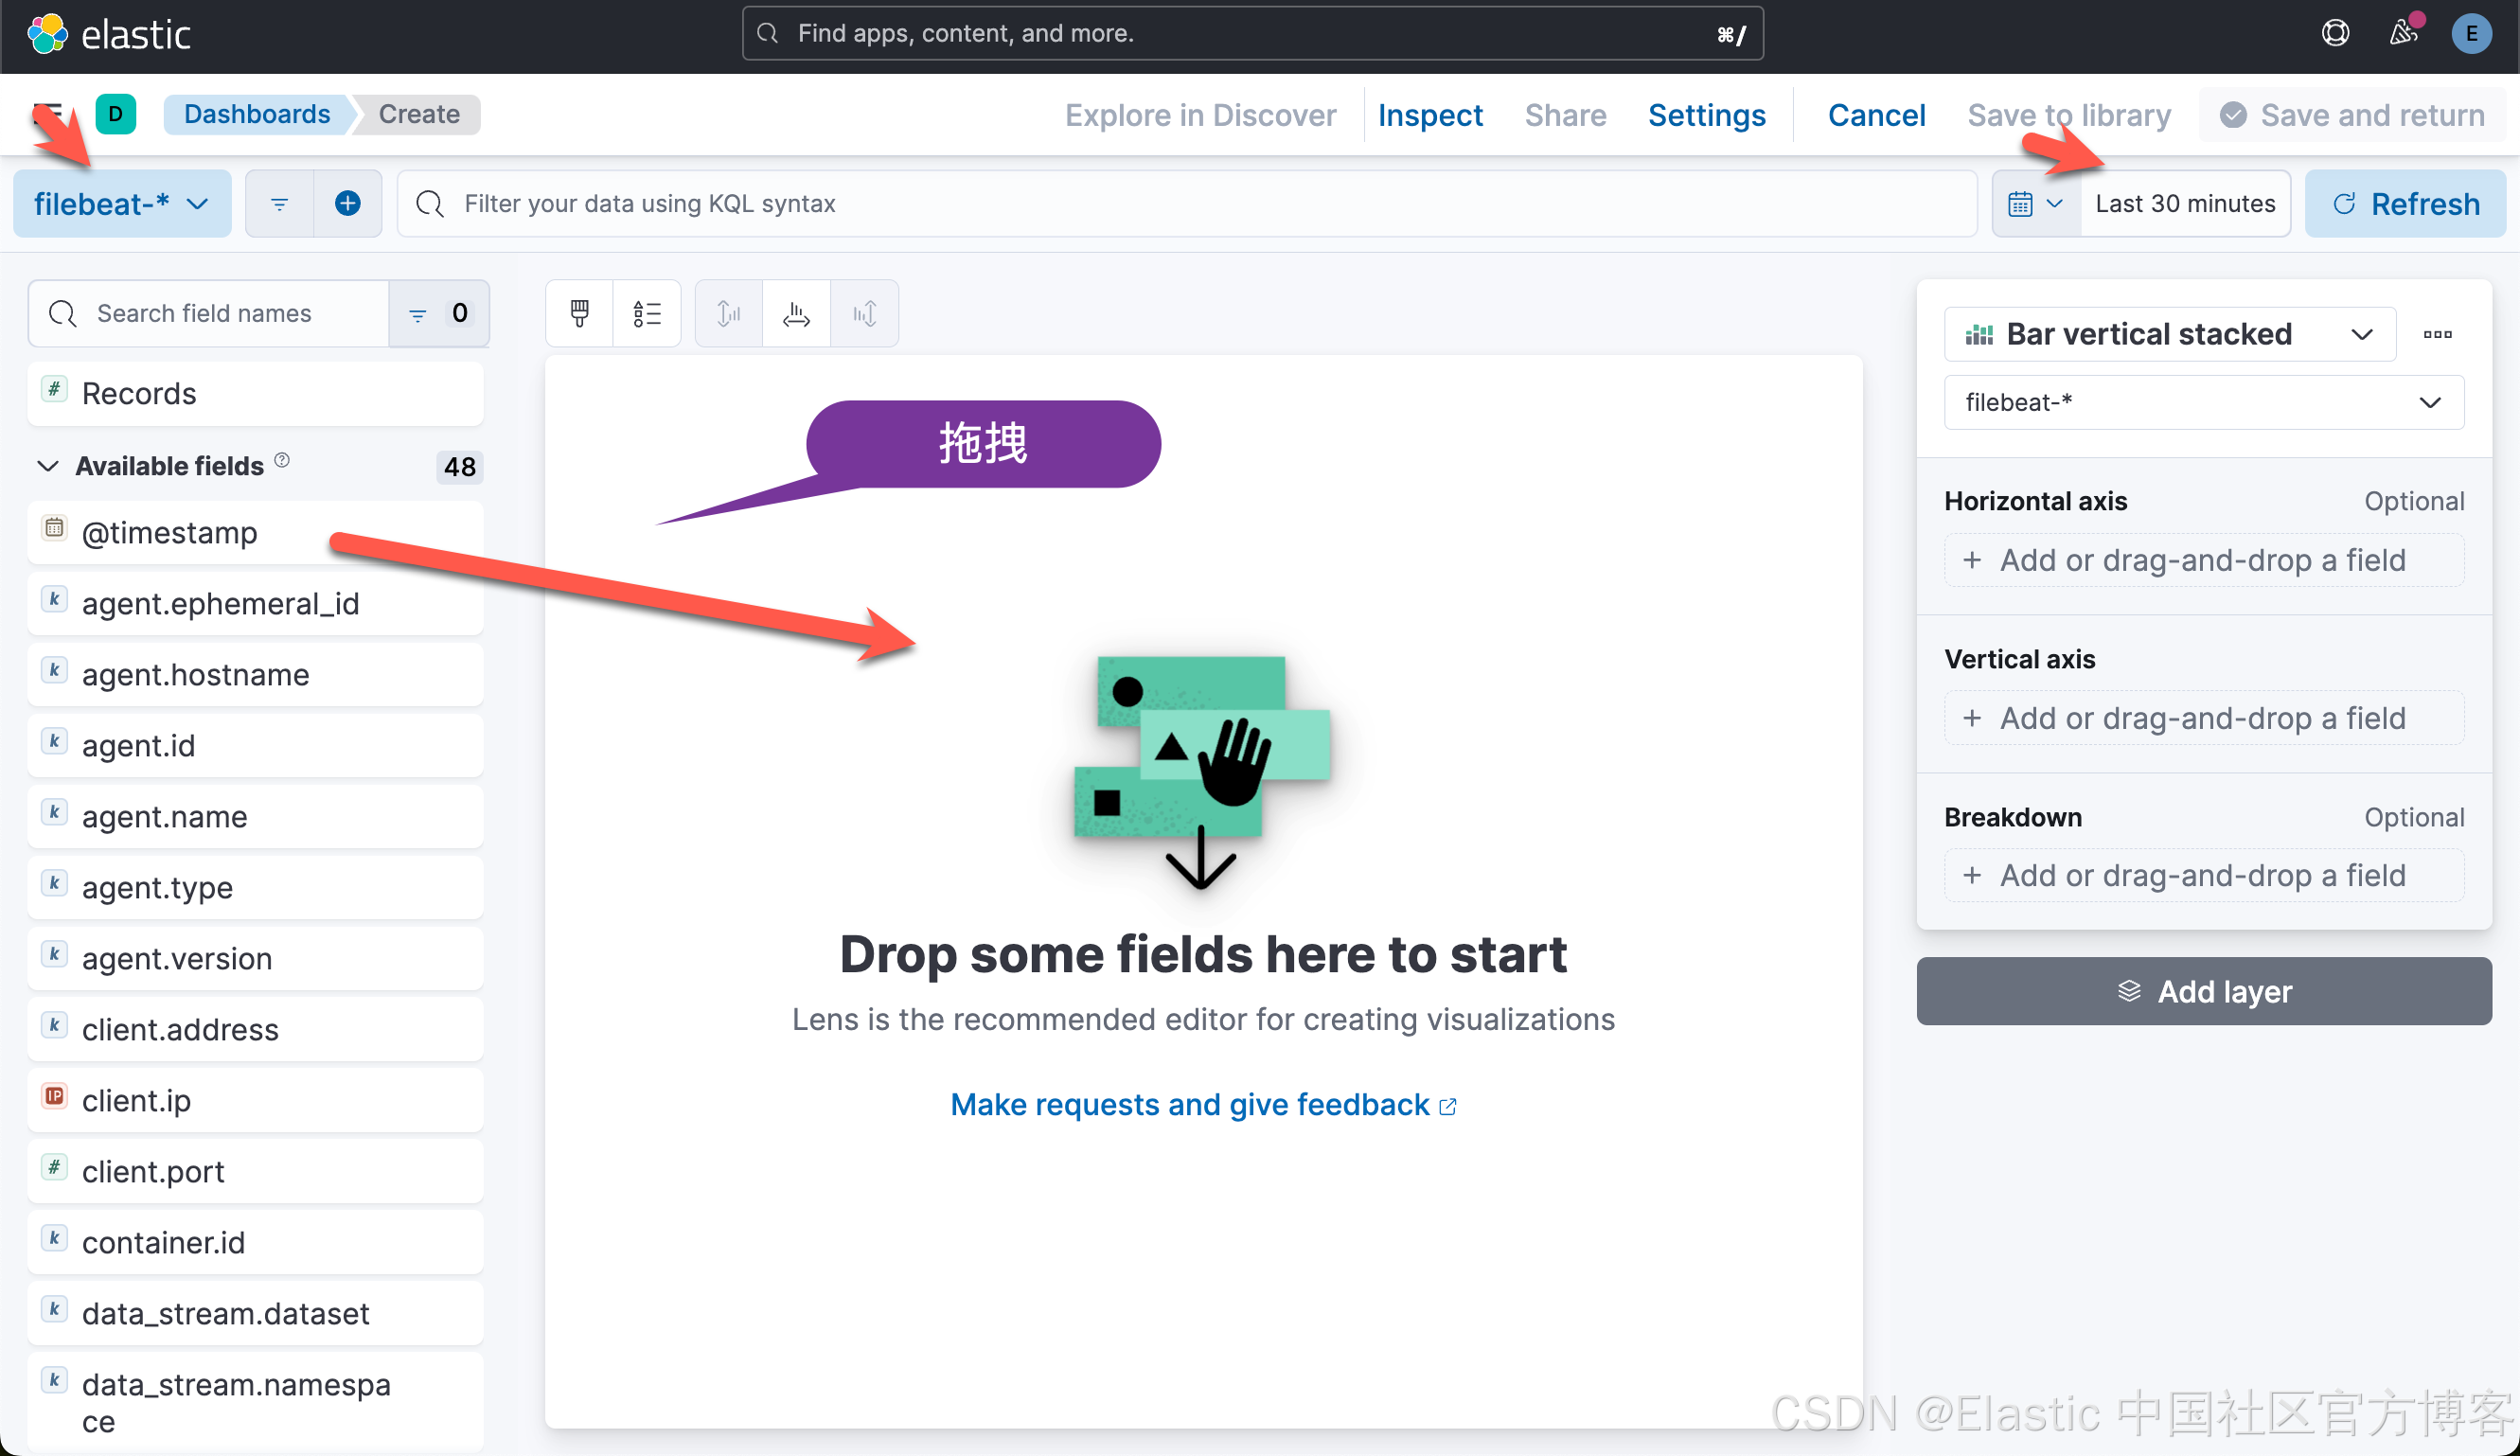2520x1456 pixels.
Task: Open left axis settings icon
Action: 729,313
